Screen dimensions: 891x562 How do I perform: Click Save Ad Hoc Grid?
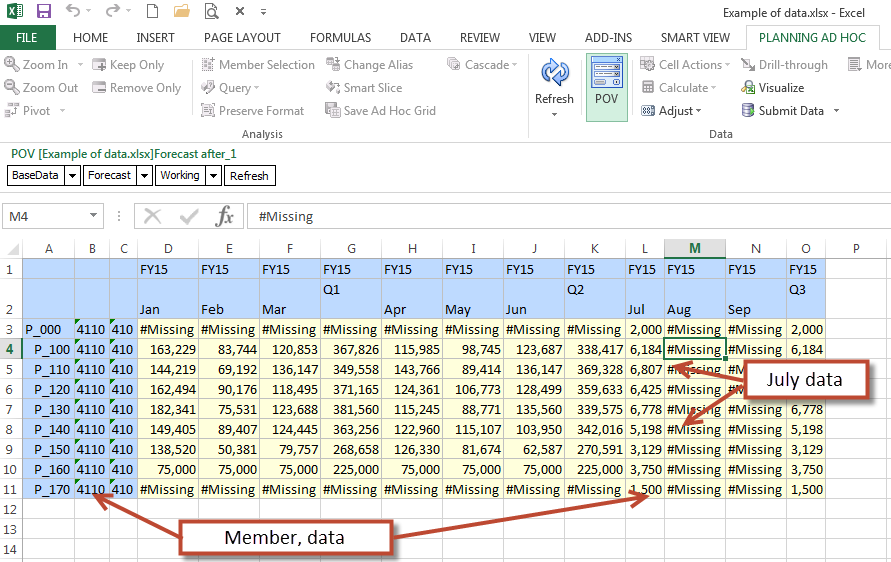point(381,110)
